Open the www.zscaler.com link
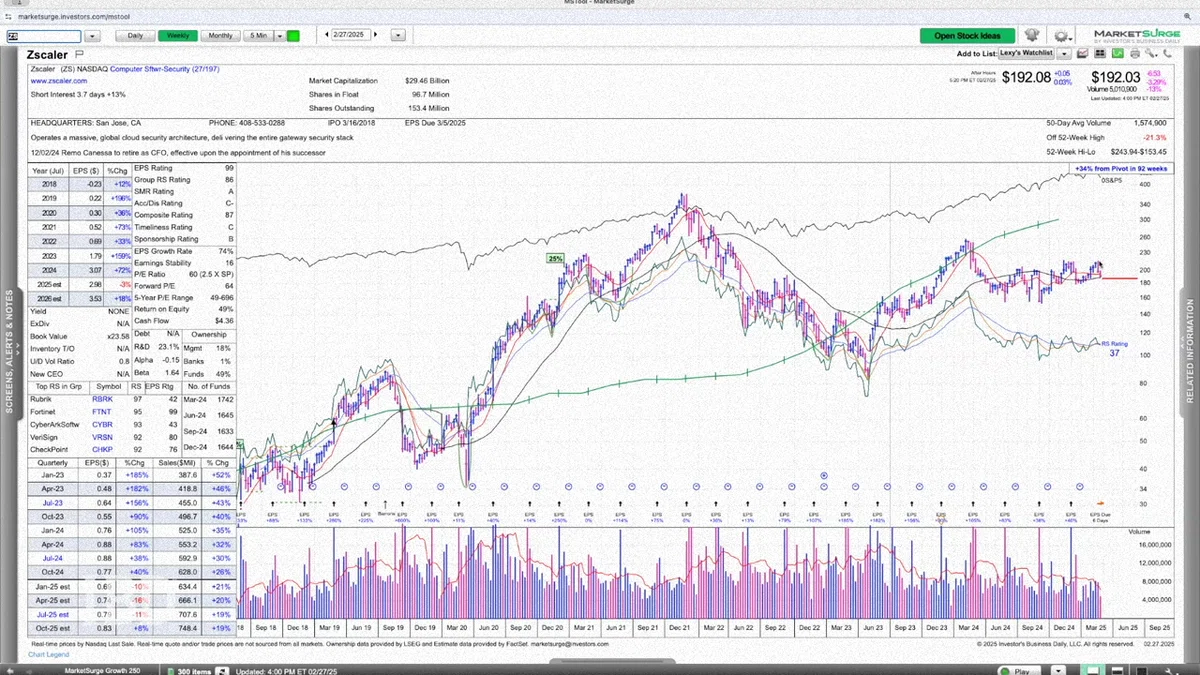 (x=59, y=81)
